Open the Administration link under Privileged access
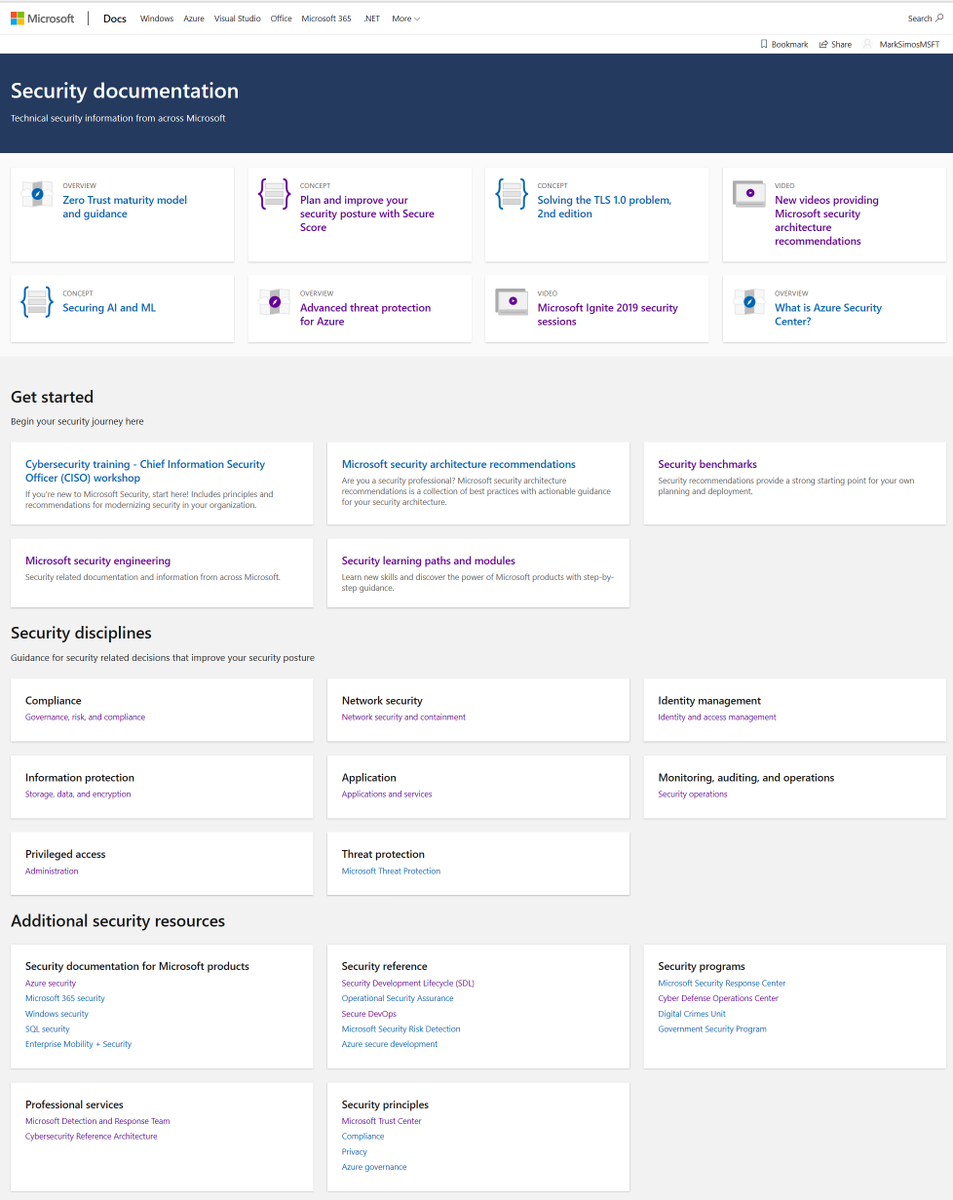953x1200 pixels. (52, 871)
